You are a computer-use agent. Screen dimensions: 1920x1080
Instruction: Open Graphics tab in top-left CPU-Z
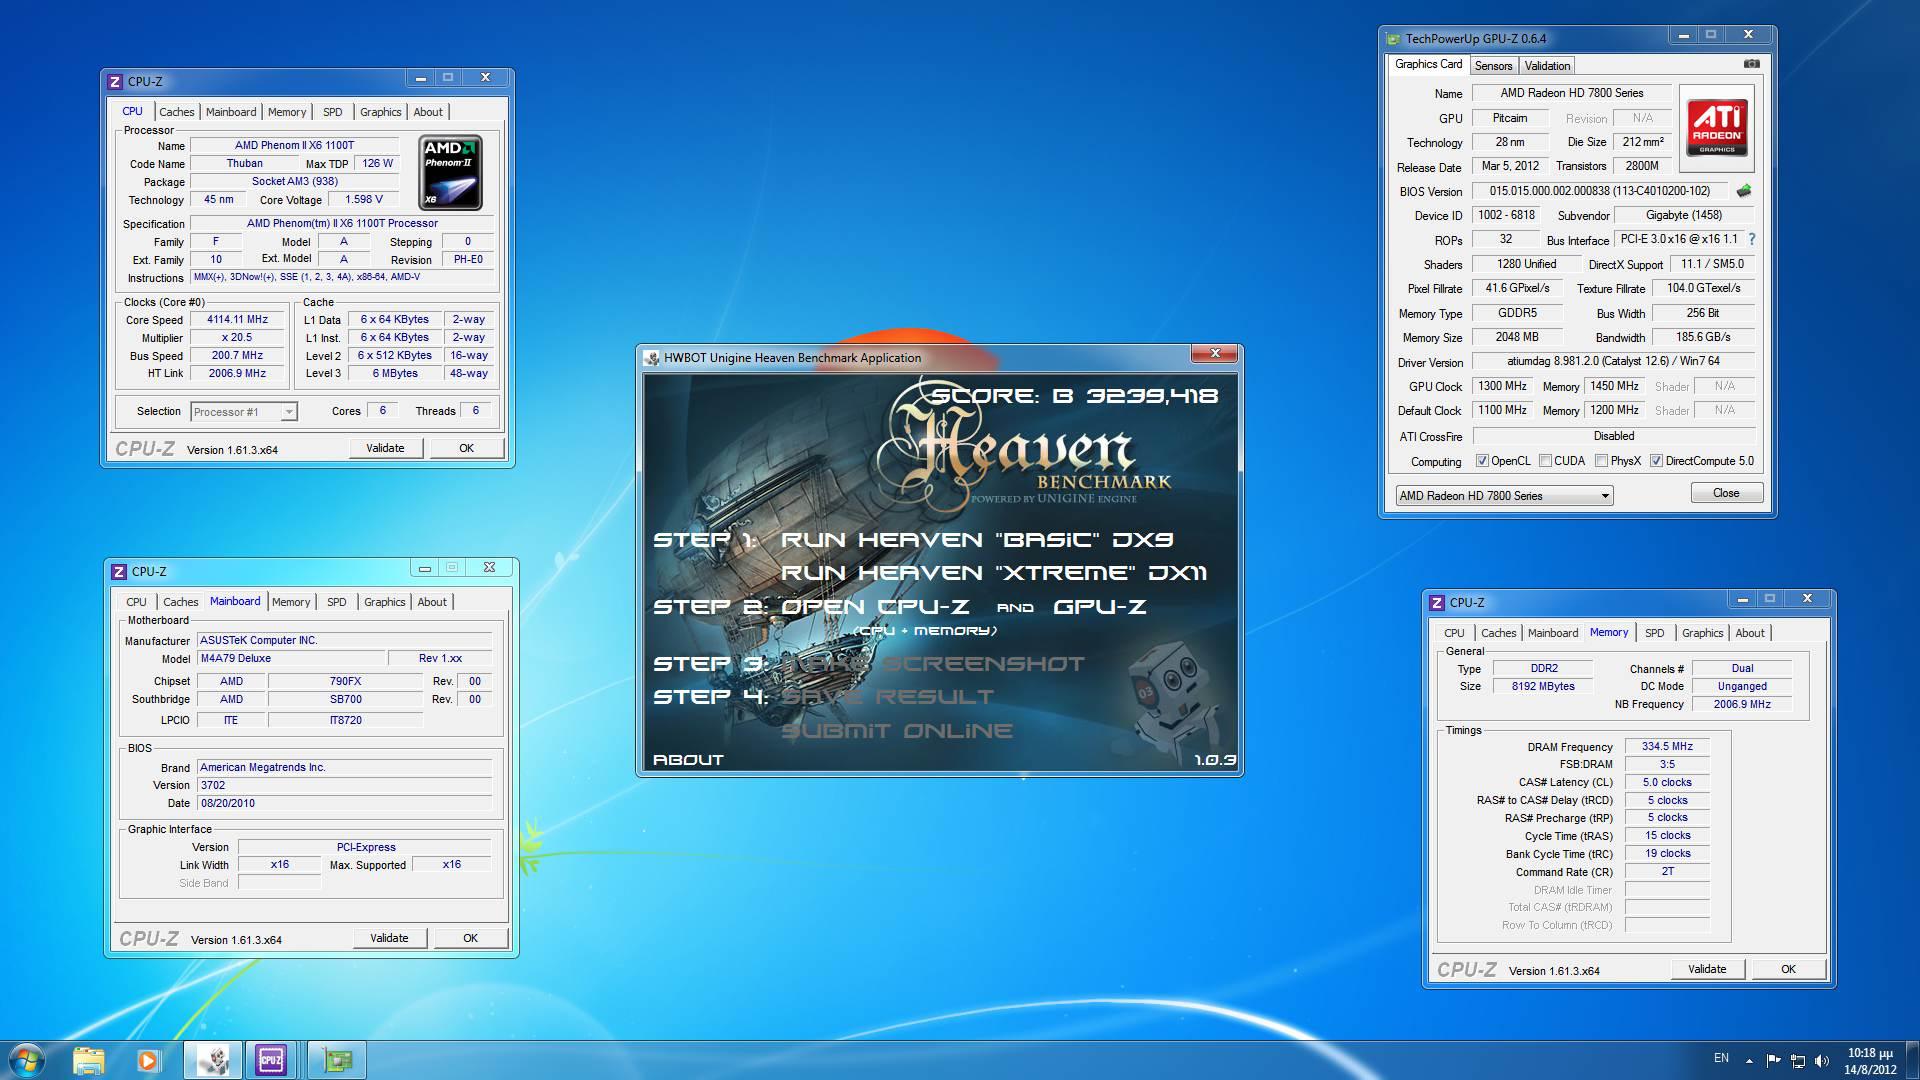pos(380,112)
